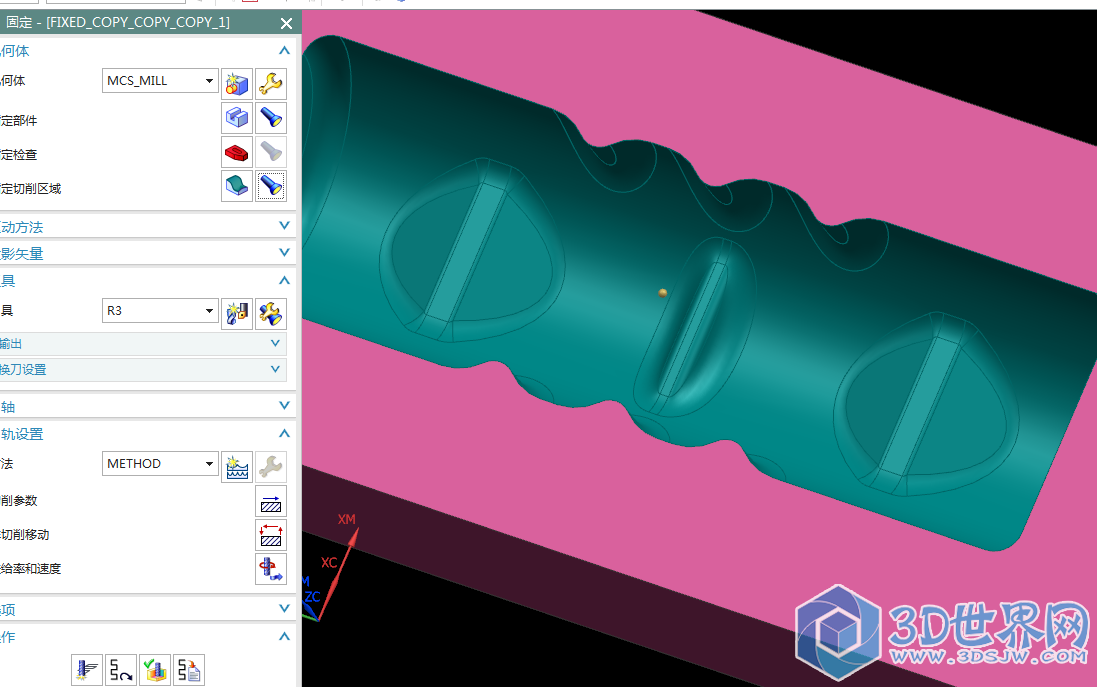Select or edit cut area geometry icon
1097x687 pixels.
pyautogui.click(x=237, y=186)
